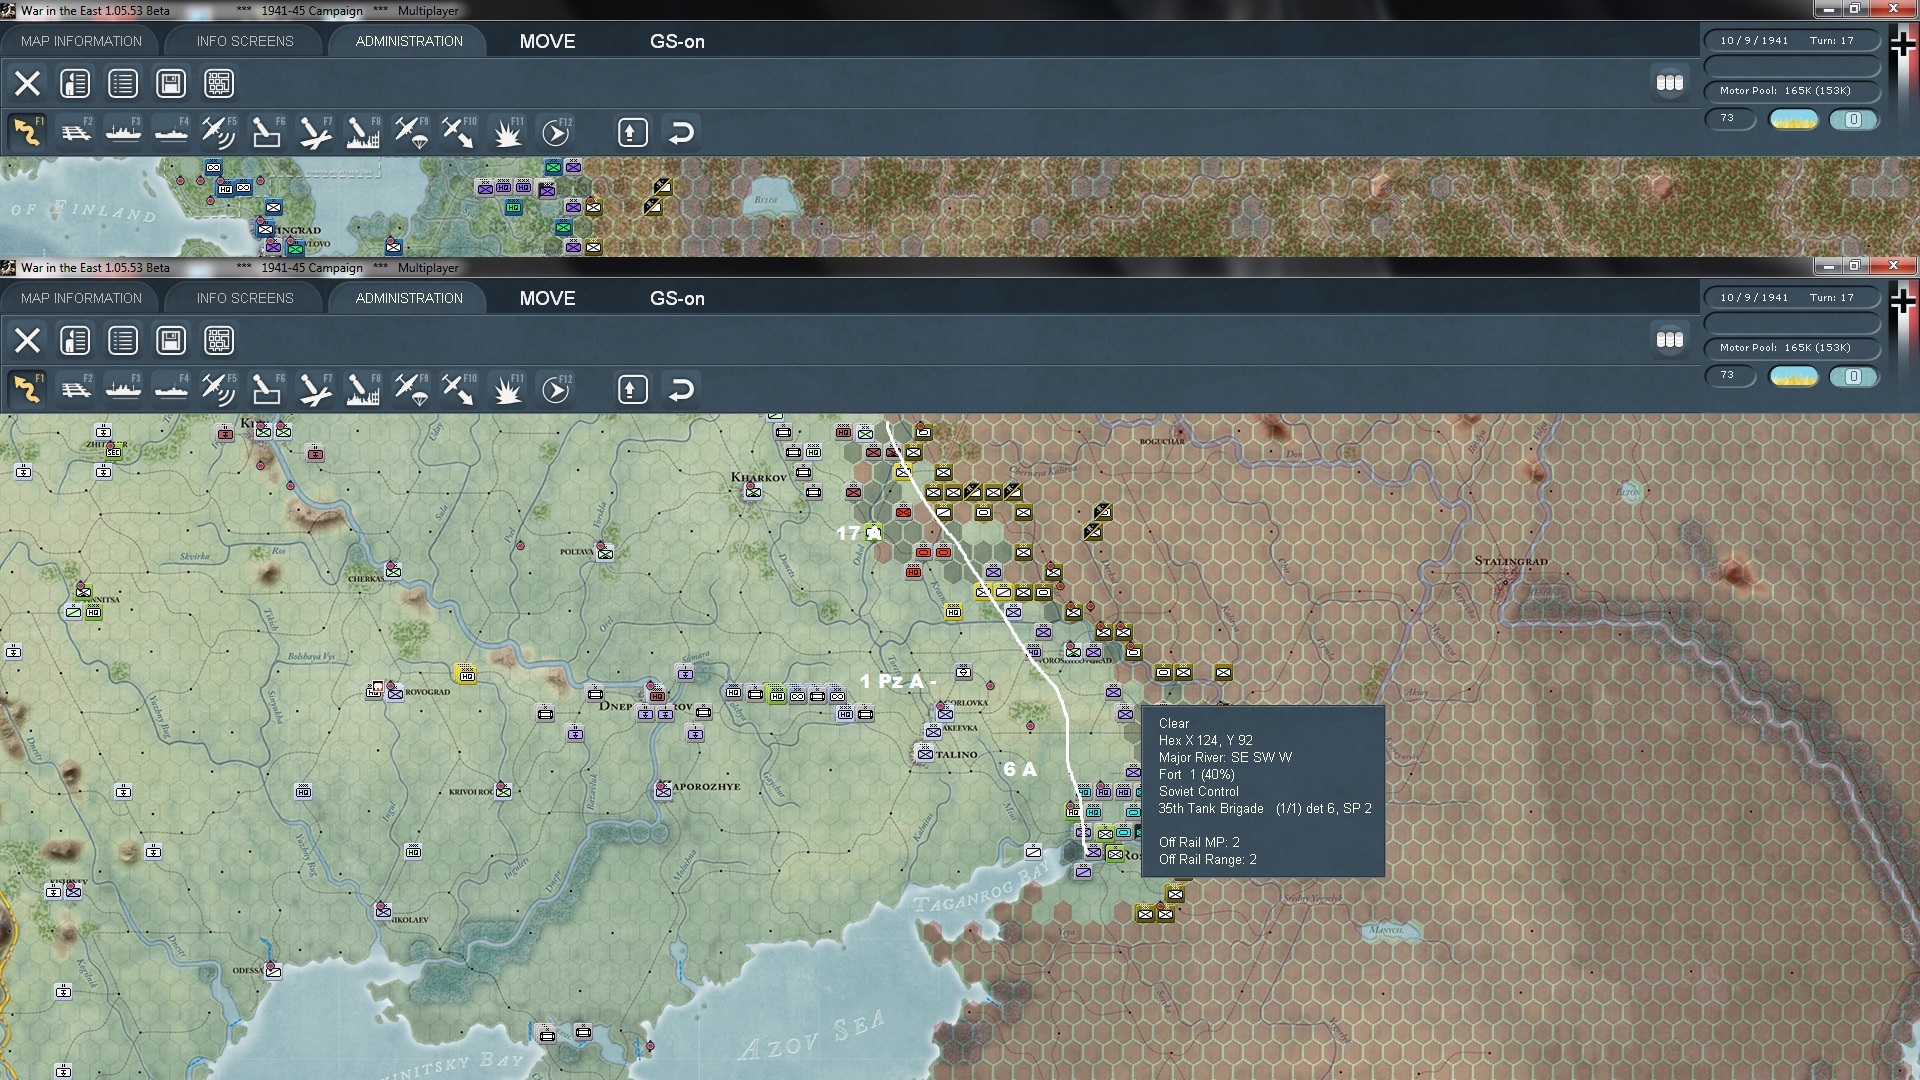Select F3 naval transport in upper window

click(123, 132)
